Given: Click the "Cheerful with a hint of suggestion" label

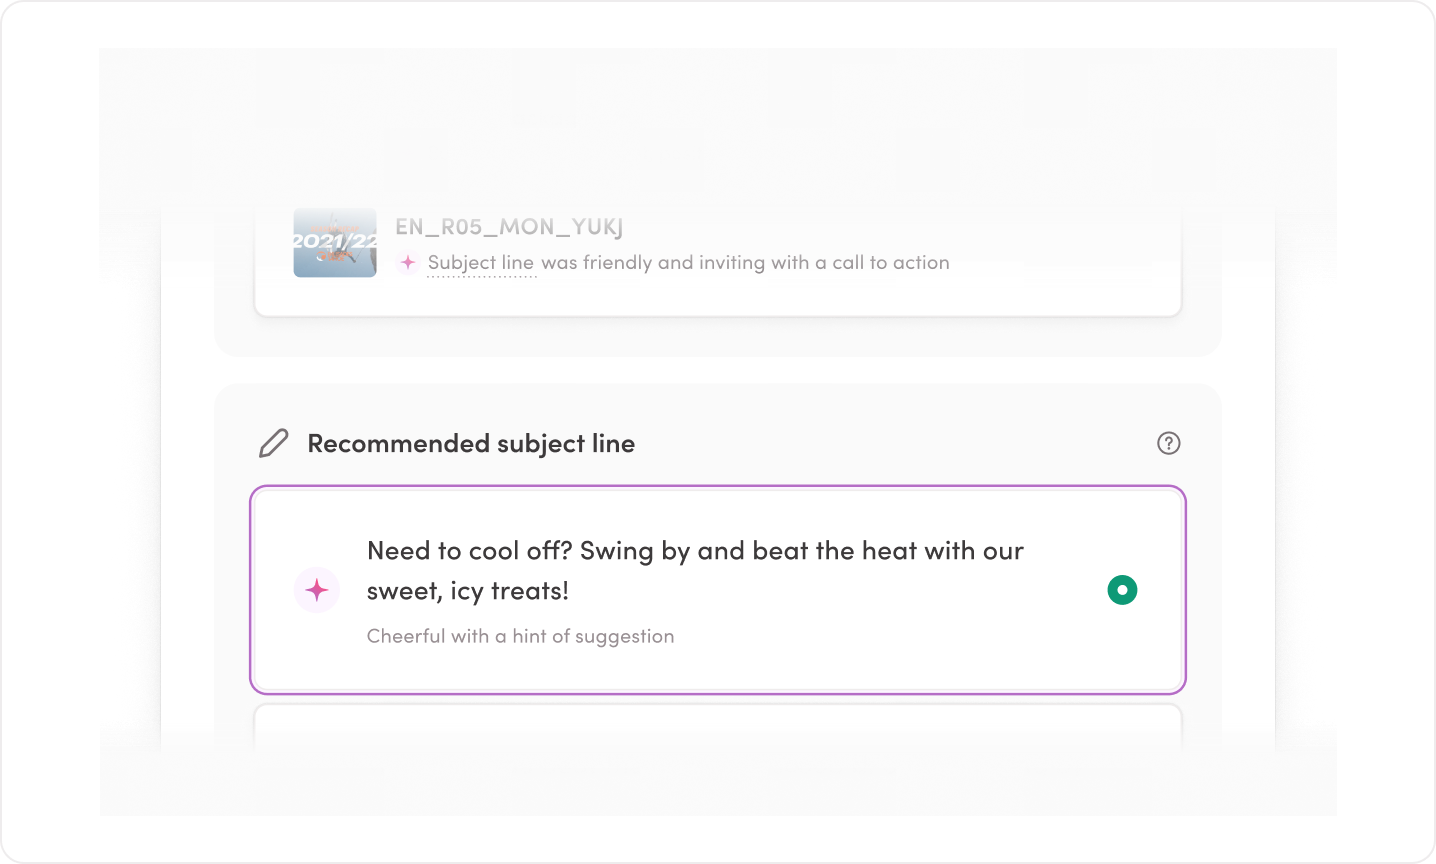Looking at the screenshot, I should [520, 636].
